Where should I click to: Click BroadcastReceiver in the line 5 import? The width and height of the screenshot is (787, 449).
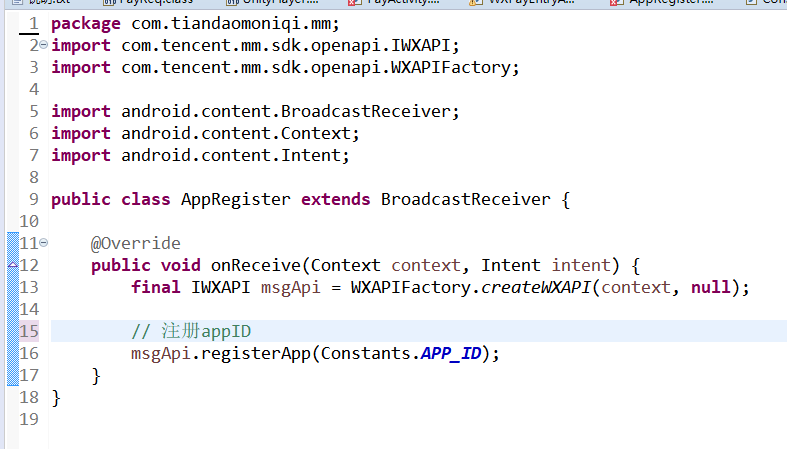click(365, 111)
